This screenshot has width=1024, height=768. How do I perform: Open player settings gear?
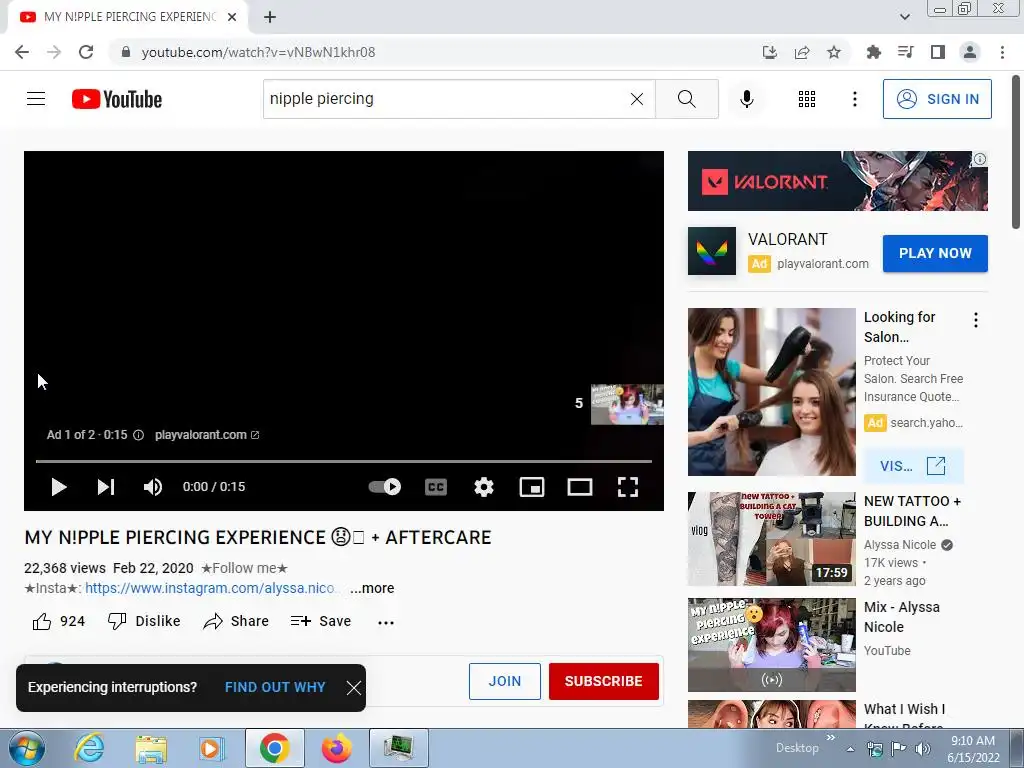(x=484, y=487)
